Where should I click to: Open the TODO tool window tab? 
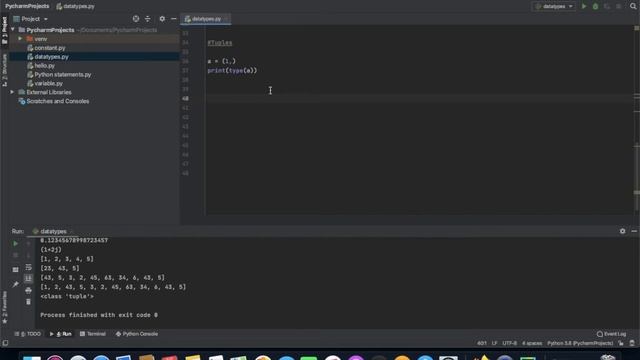(28, 334)
